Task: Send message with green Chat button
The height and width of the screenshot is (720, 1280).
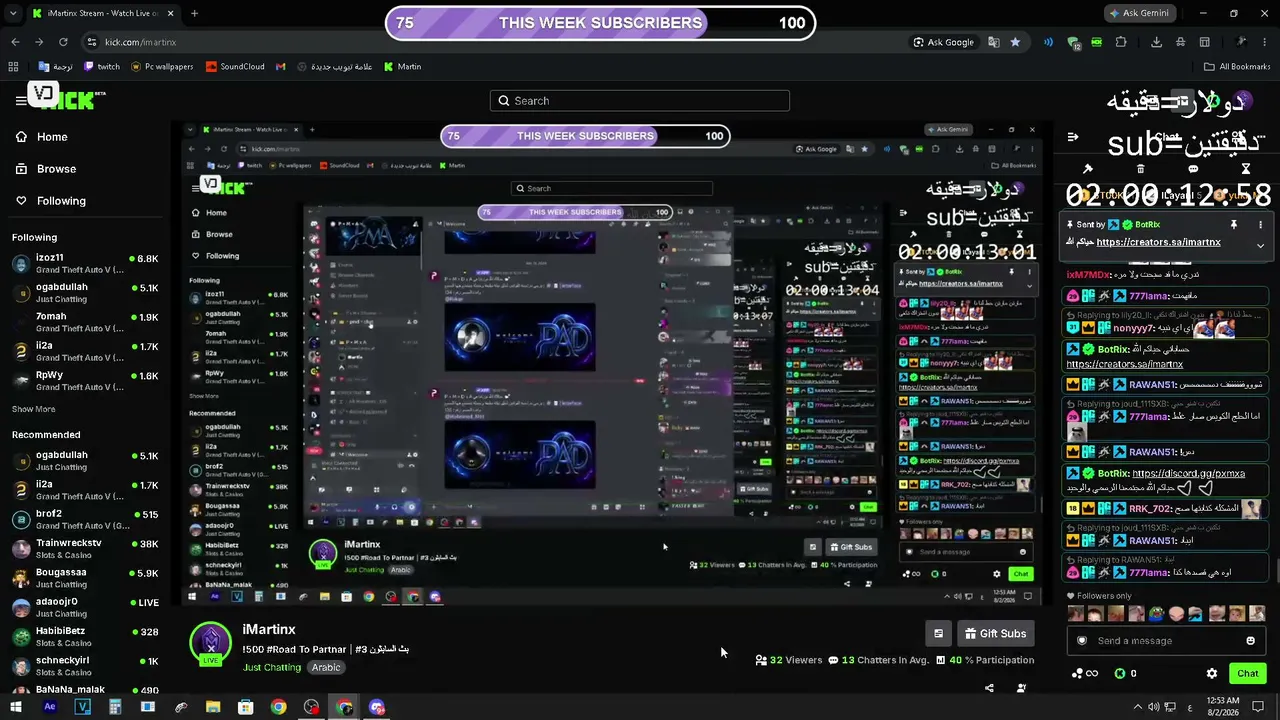Action: point(1247,673)
